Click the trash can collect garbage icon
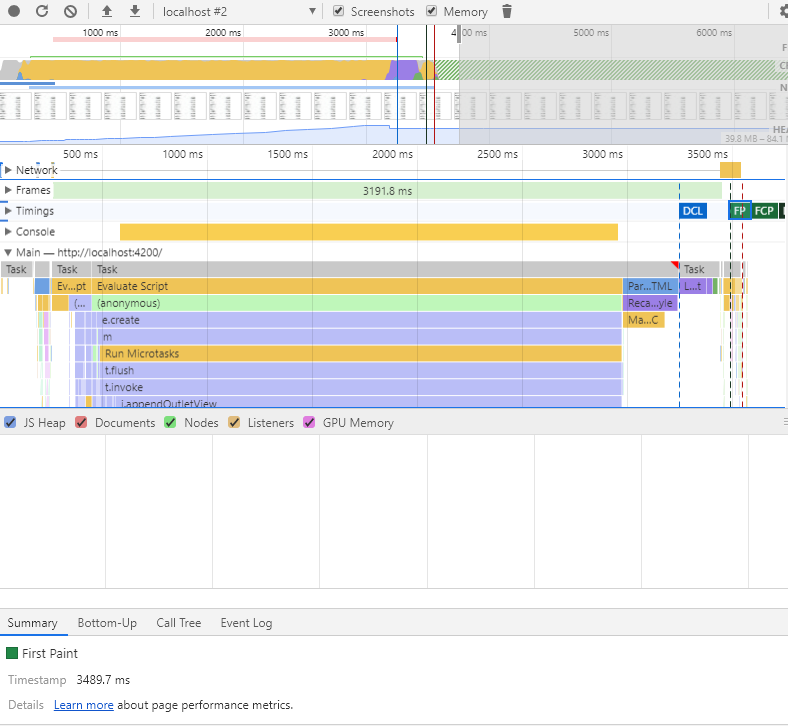Screen dimensions: 788x726 point(507,11)
